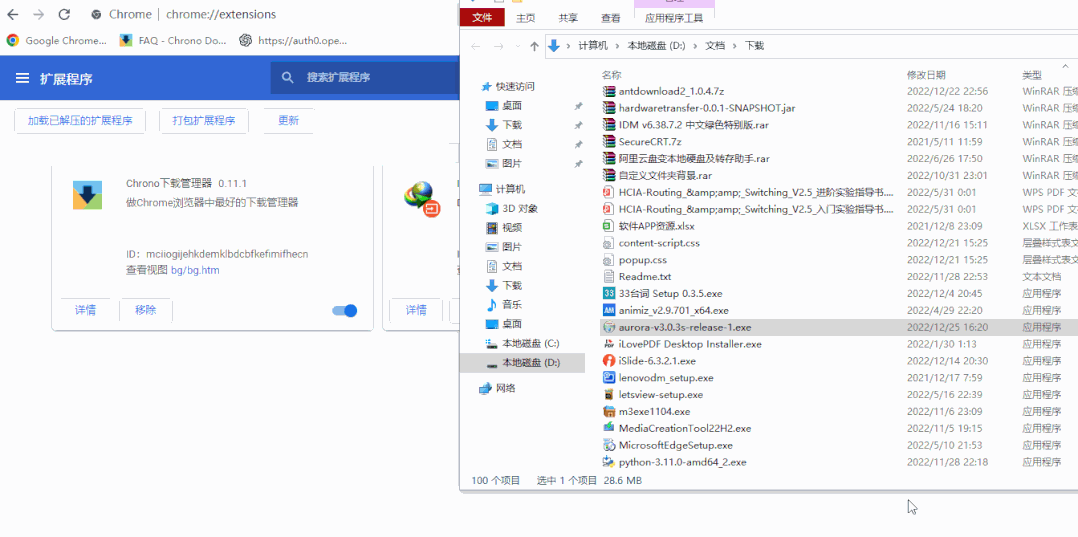Click the magnifier icon in extensions search
Image resolution: width=1078 pixels, height=537 pixels.
pyautogui.click(x=288, y=78)
